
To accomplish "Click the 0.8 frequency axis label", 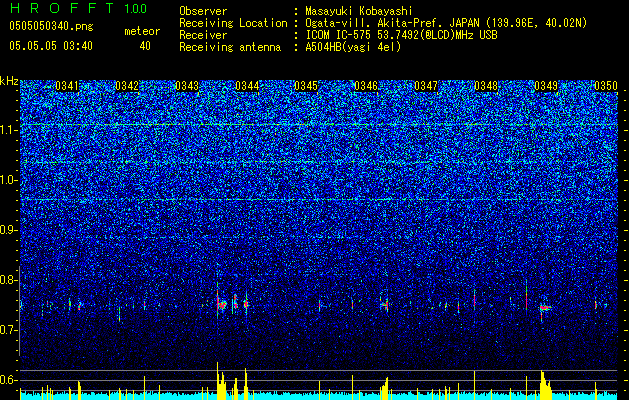I will click(8, 280).
